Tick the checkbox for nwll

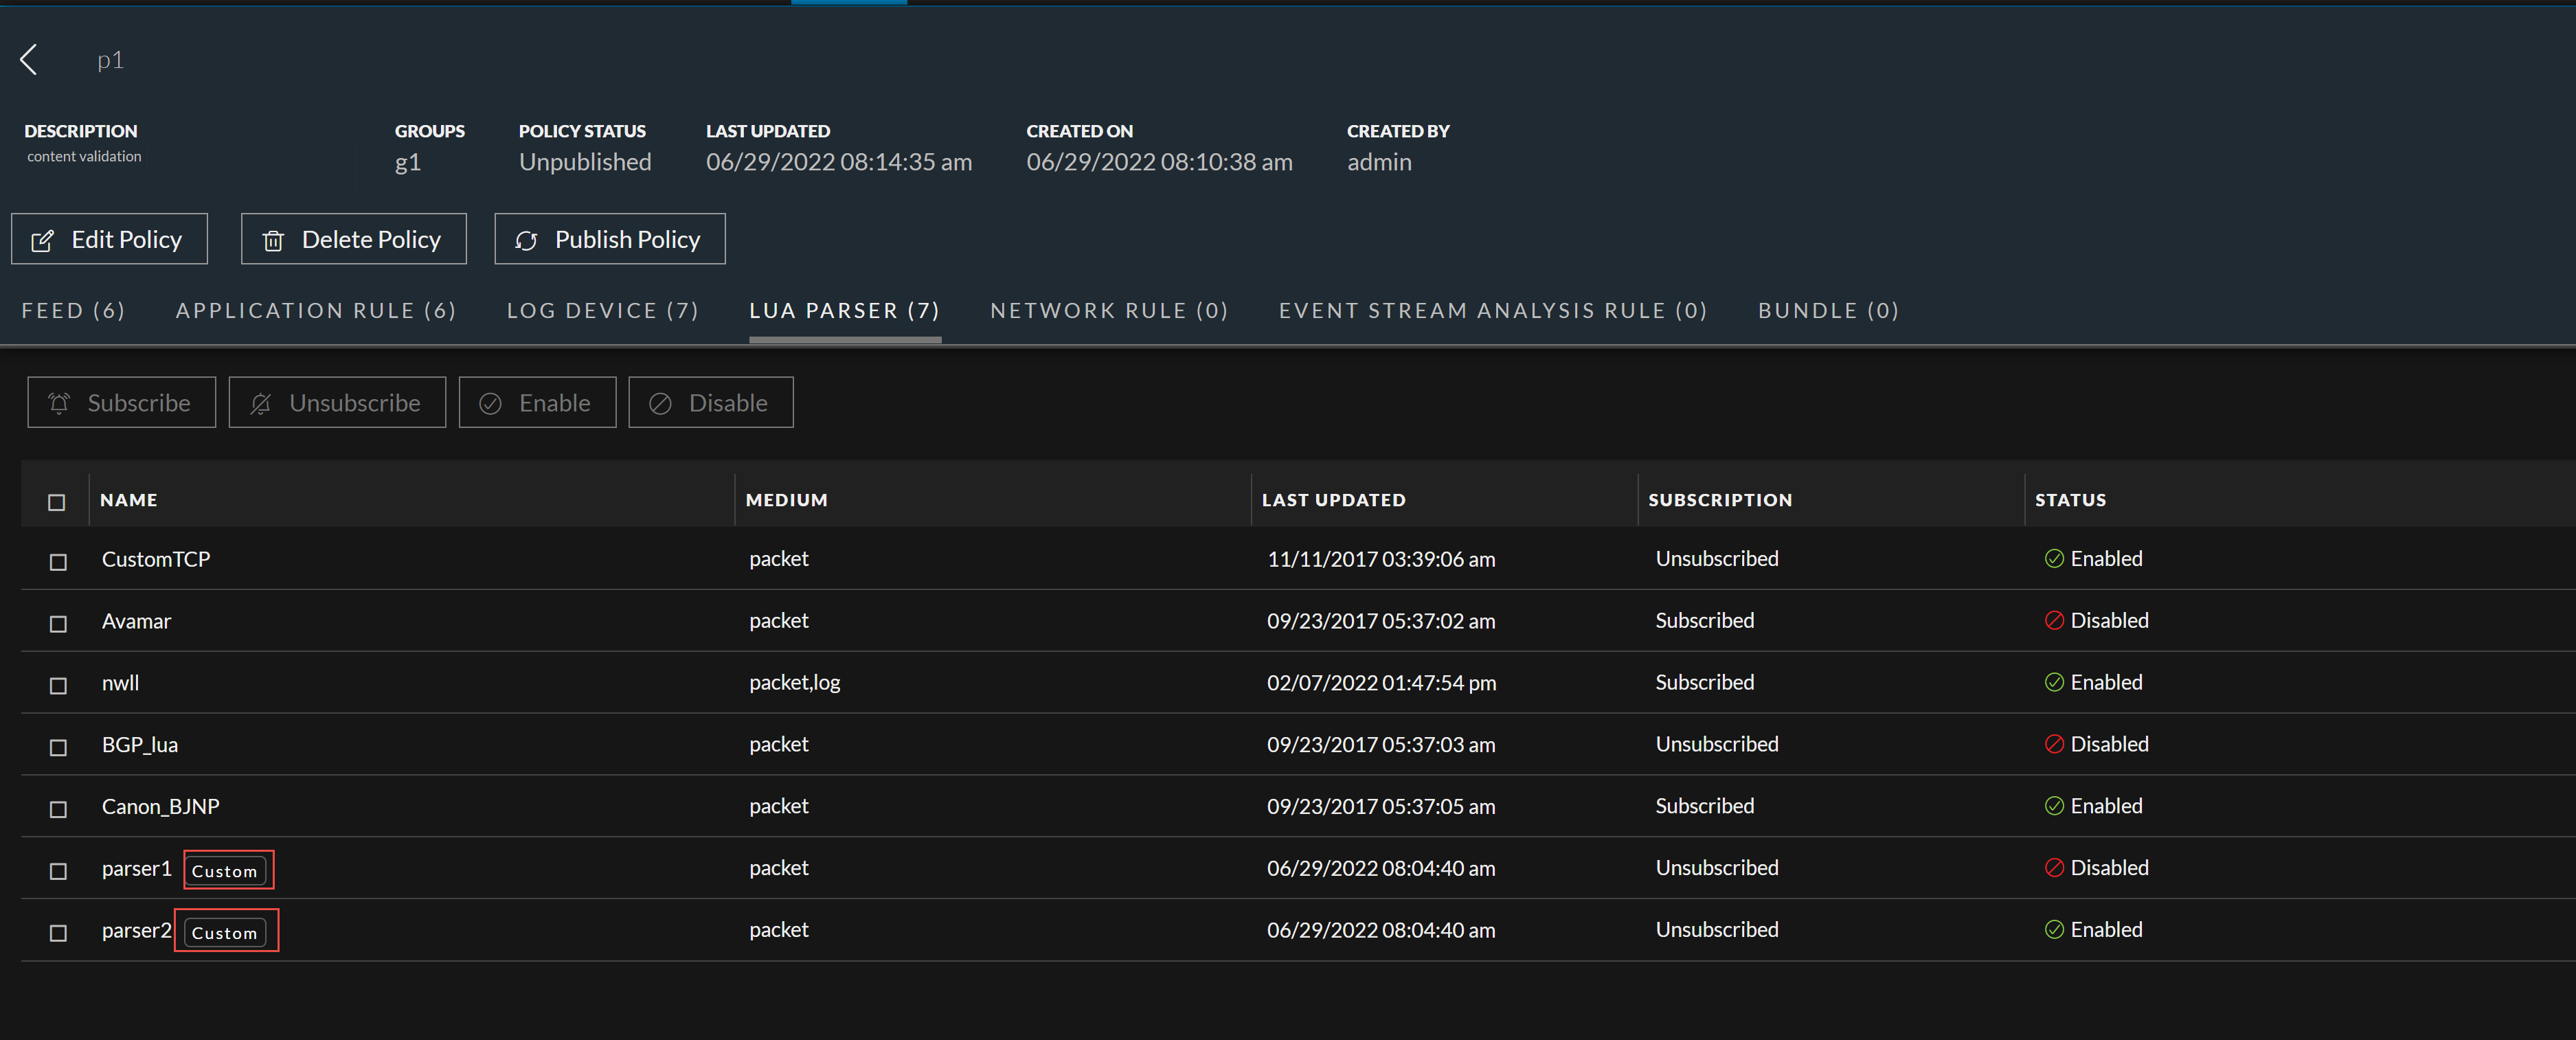(x=58, y=686)
